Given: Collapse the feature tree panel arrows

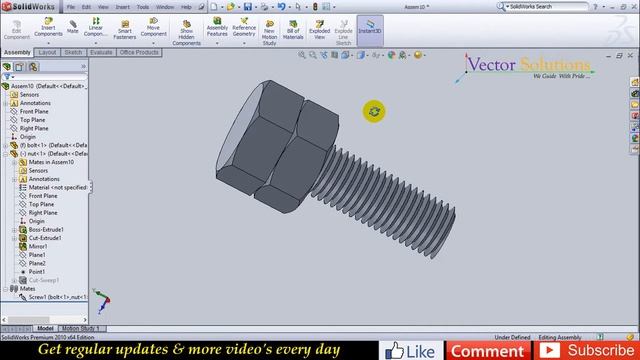Looking at the screenshot, I should (84, 66).
